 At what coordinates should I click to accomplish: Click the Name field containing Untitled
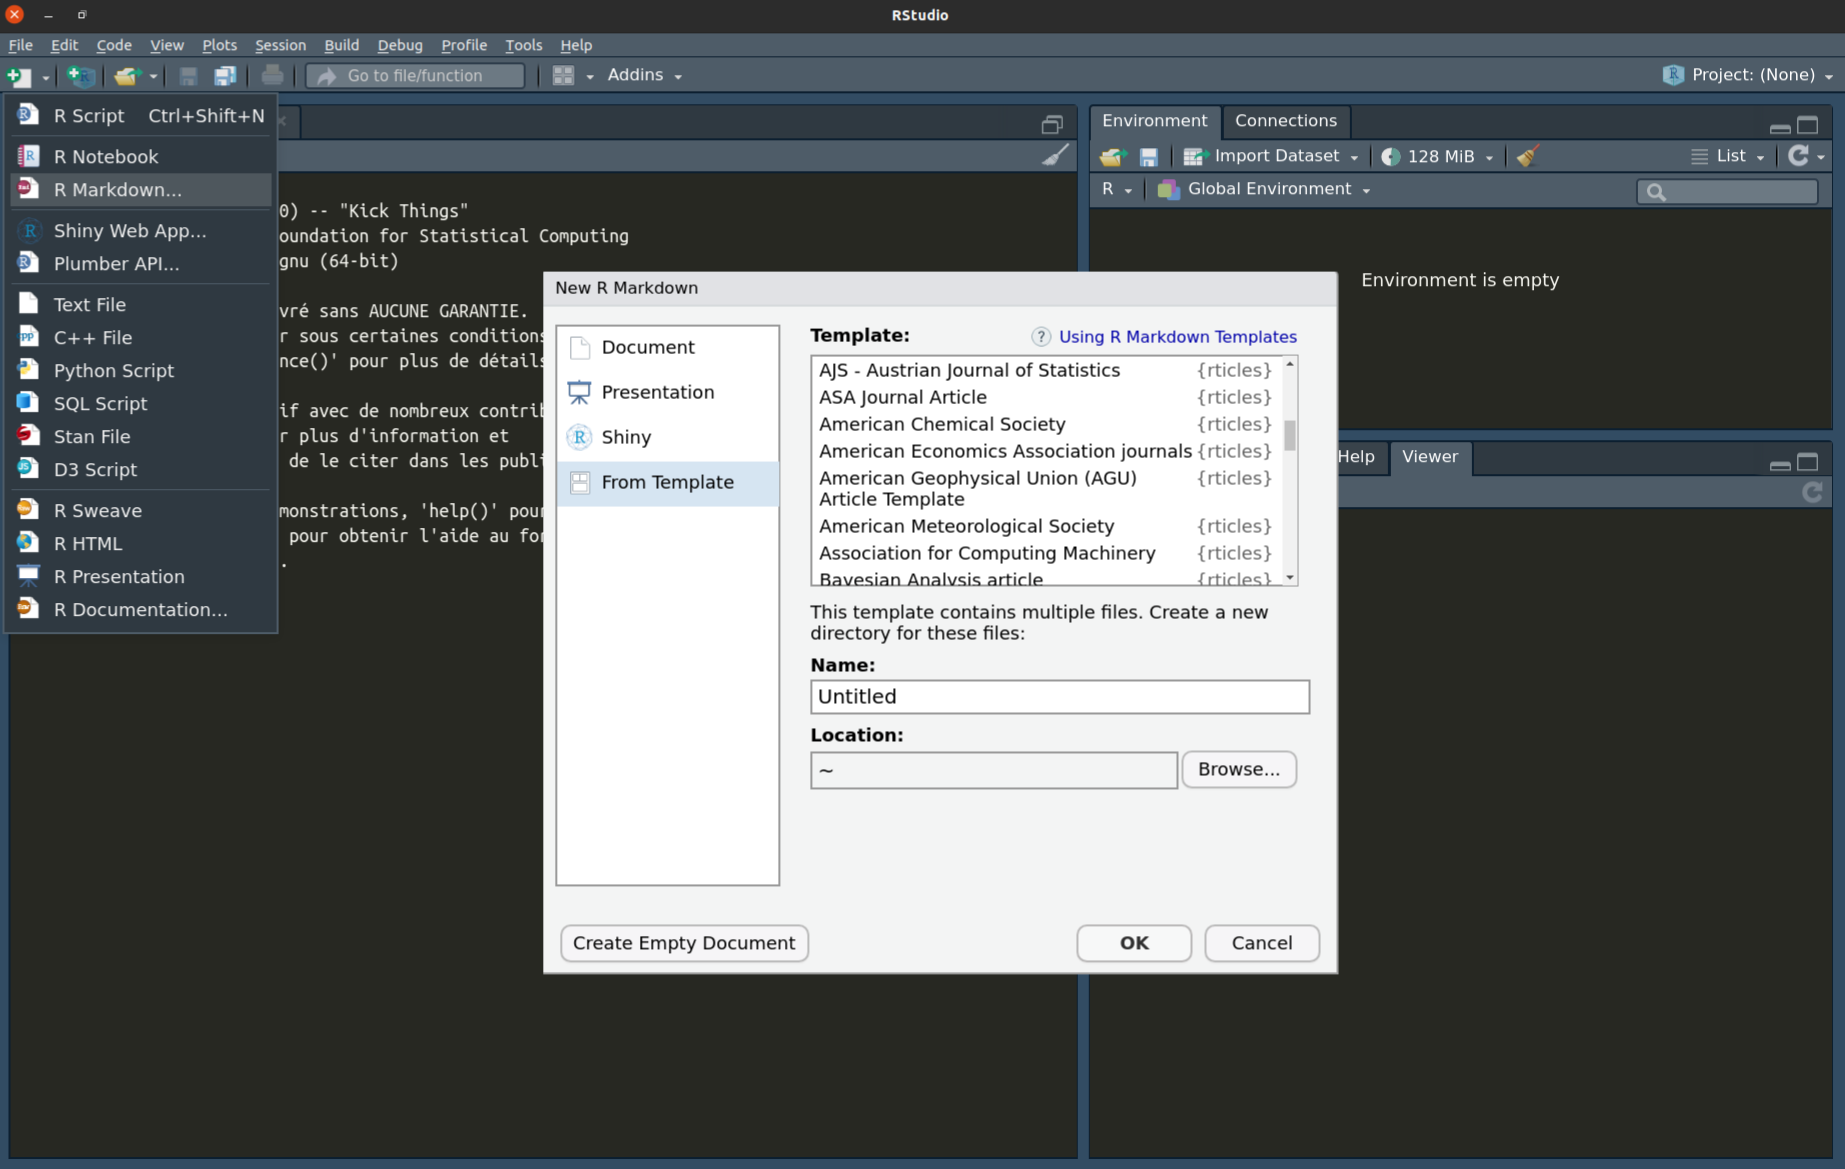point(1059,697)
